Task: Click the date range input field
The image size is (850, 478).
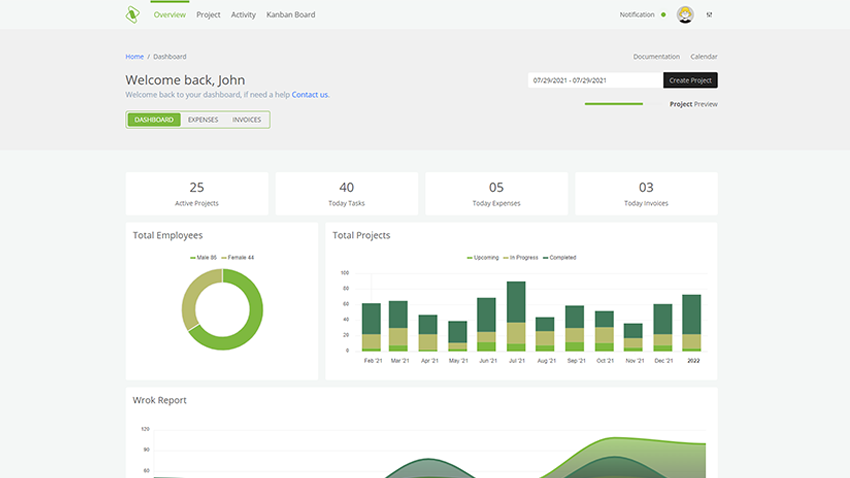Action: click(595, 80)
